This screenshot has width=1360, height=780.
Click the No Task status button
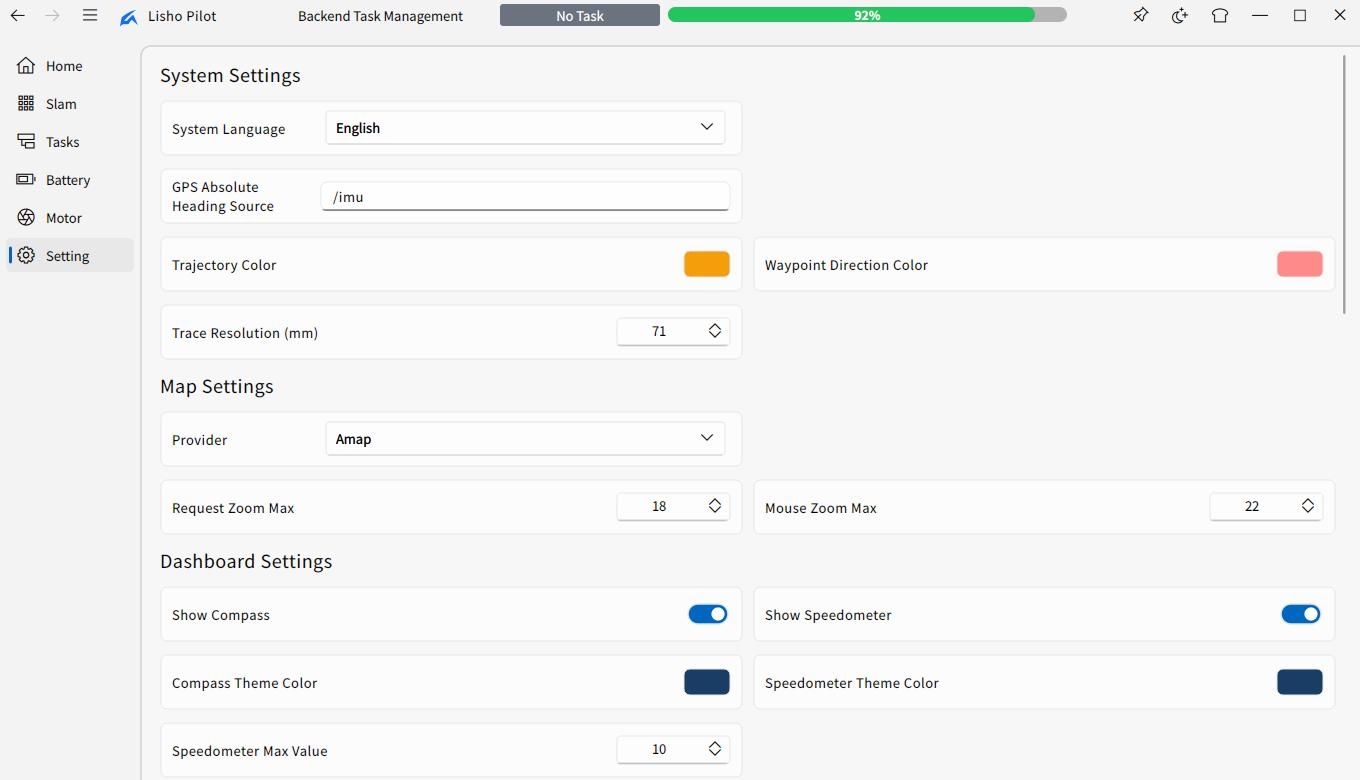pyautogui.click(x=580, y=15)
